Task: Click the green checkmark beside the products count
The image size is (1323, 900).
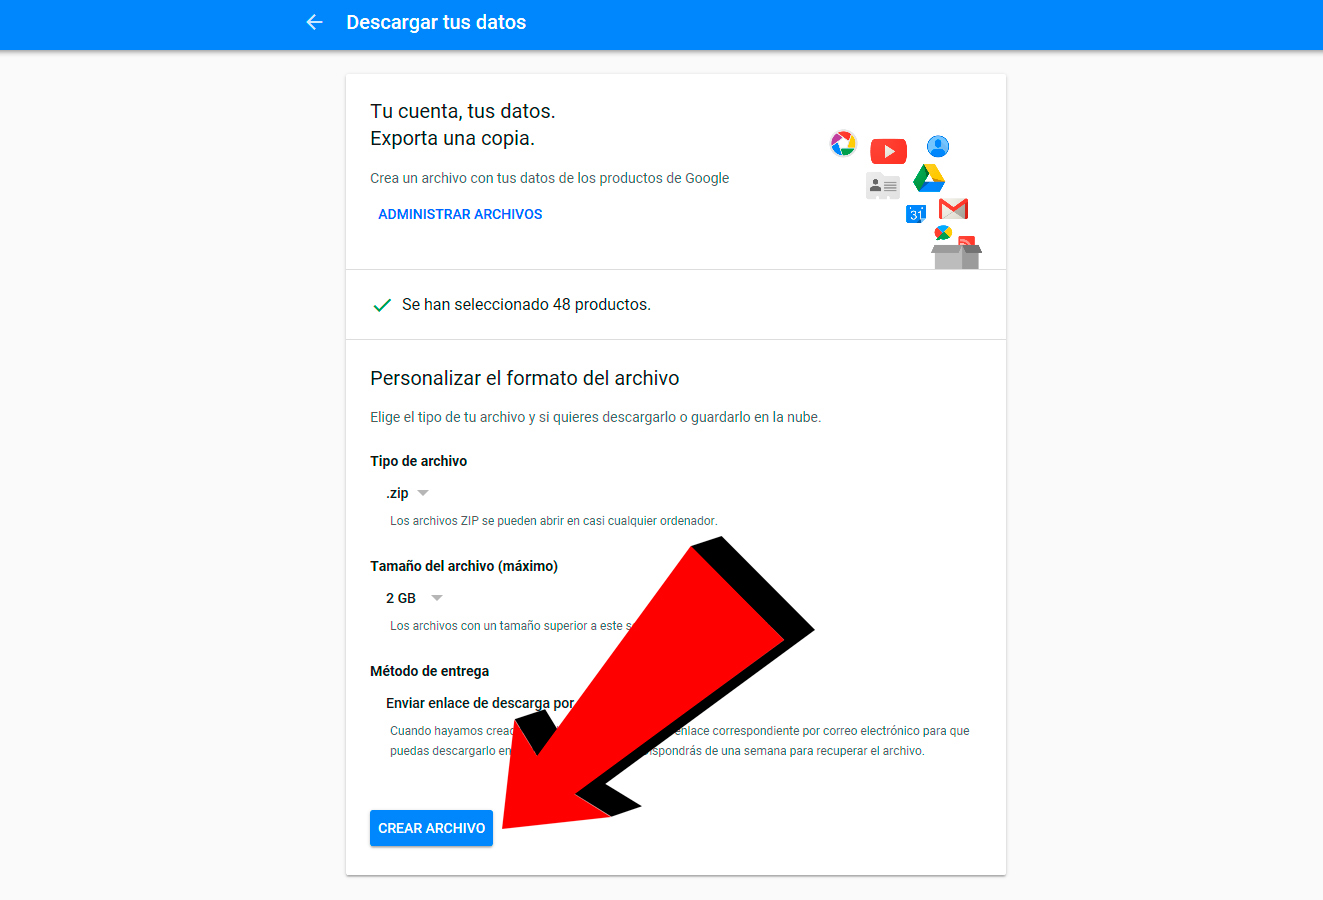Action: (381, 304)
